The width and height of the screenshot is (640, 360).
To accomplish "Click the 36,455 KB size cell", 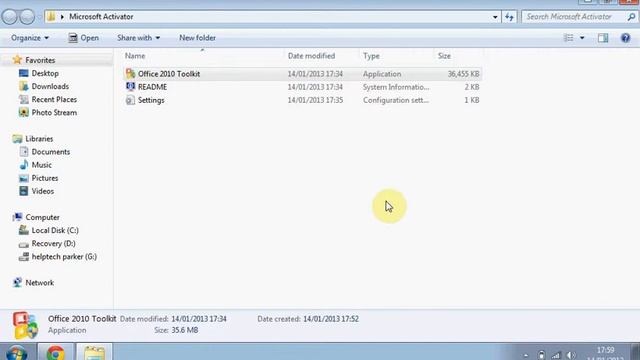I will (463, 74).
